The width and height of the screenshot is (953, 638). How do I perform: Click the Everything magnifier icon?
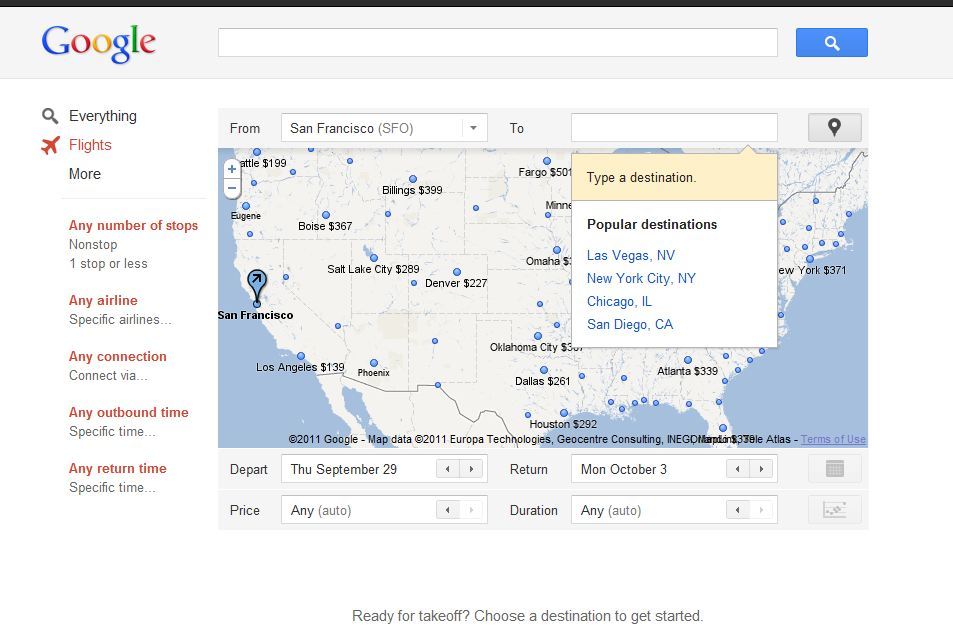point(50,116)
